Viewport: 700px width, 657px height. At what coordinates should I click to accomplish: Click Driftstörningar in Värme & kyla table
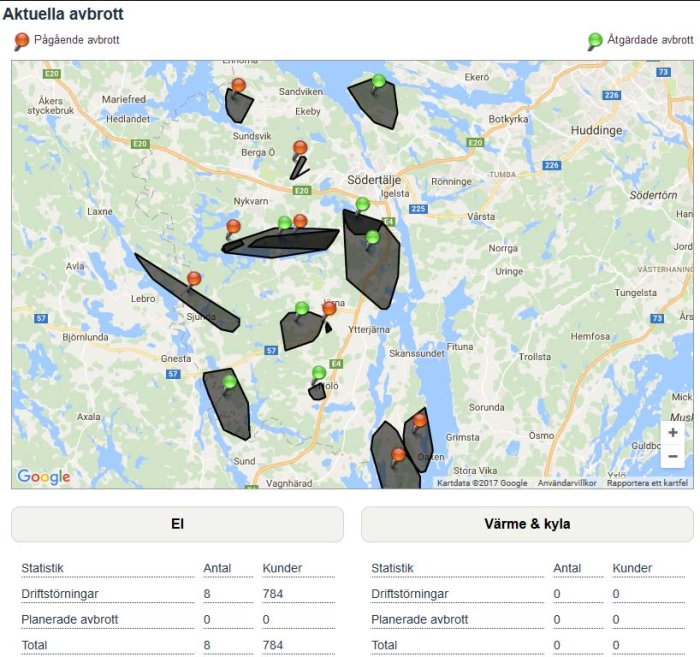[410, 594]
